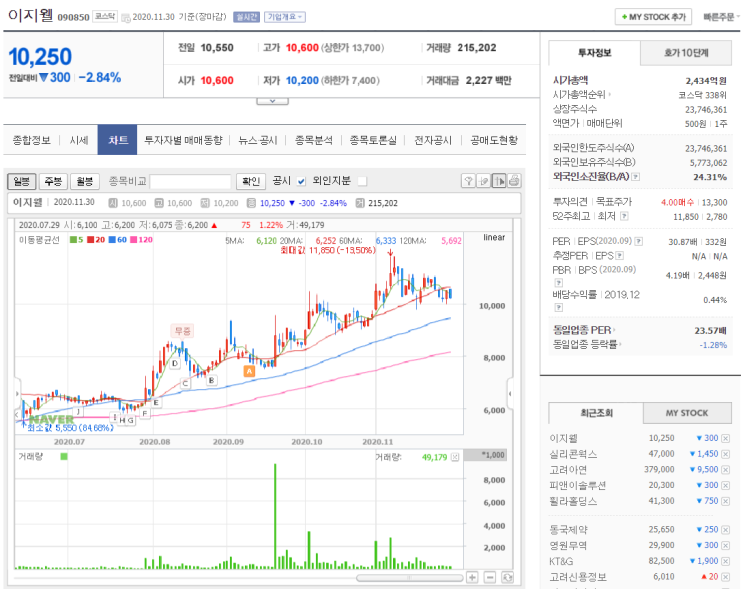Open 투자자별 매매동향 tab
Screen dimensions: 743x589
[183, 140]
